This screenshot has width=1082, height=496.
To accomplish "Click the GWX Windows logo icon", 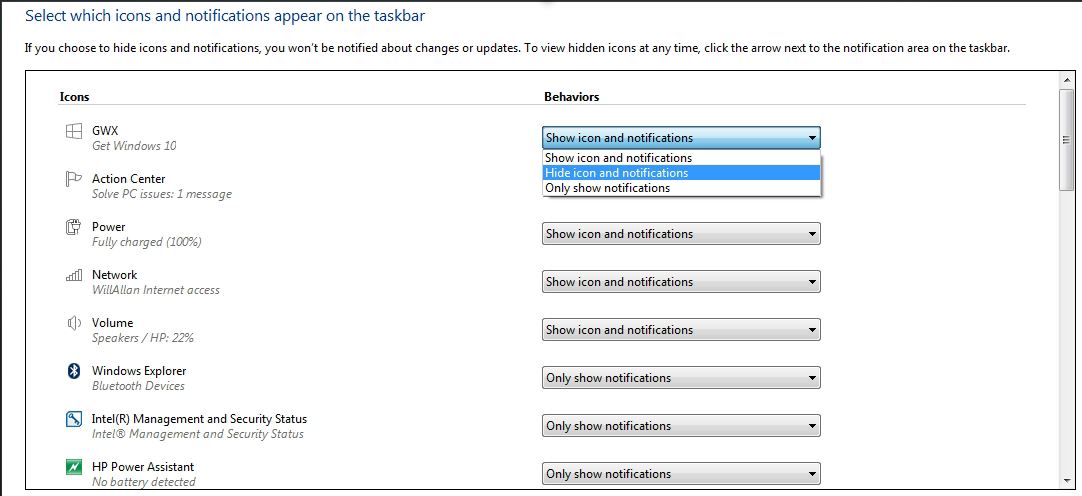I will coord(74,131).
